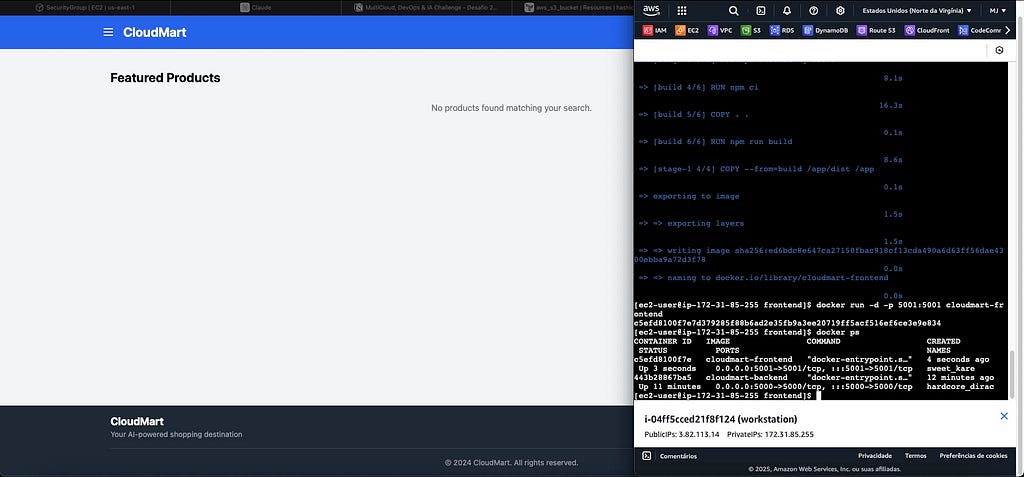
Task: Open the Termos link
Action: [x=916, y=455]
